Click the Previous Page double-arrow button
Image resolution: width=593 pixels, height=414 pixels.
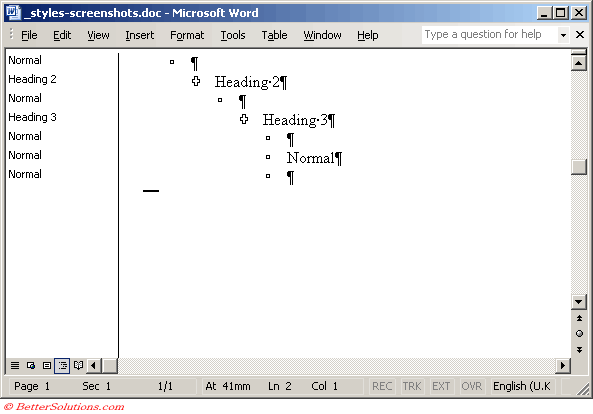(x=579, y=318)
